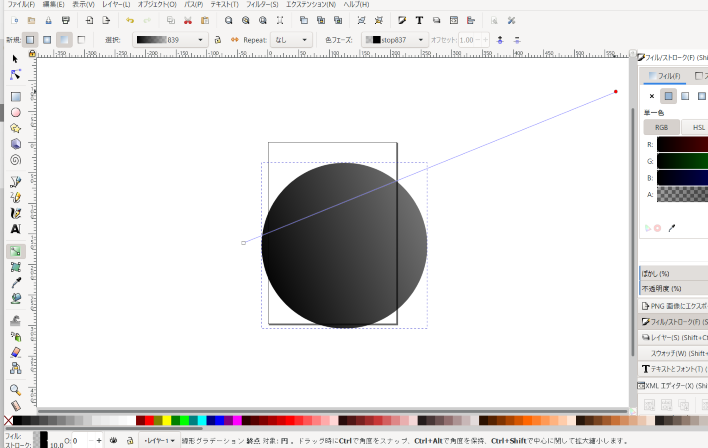
Task: Click the Paste clipboard icon
Action: point(205,20)
